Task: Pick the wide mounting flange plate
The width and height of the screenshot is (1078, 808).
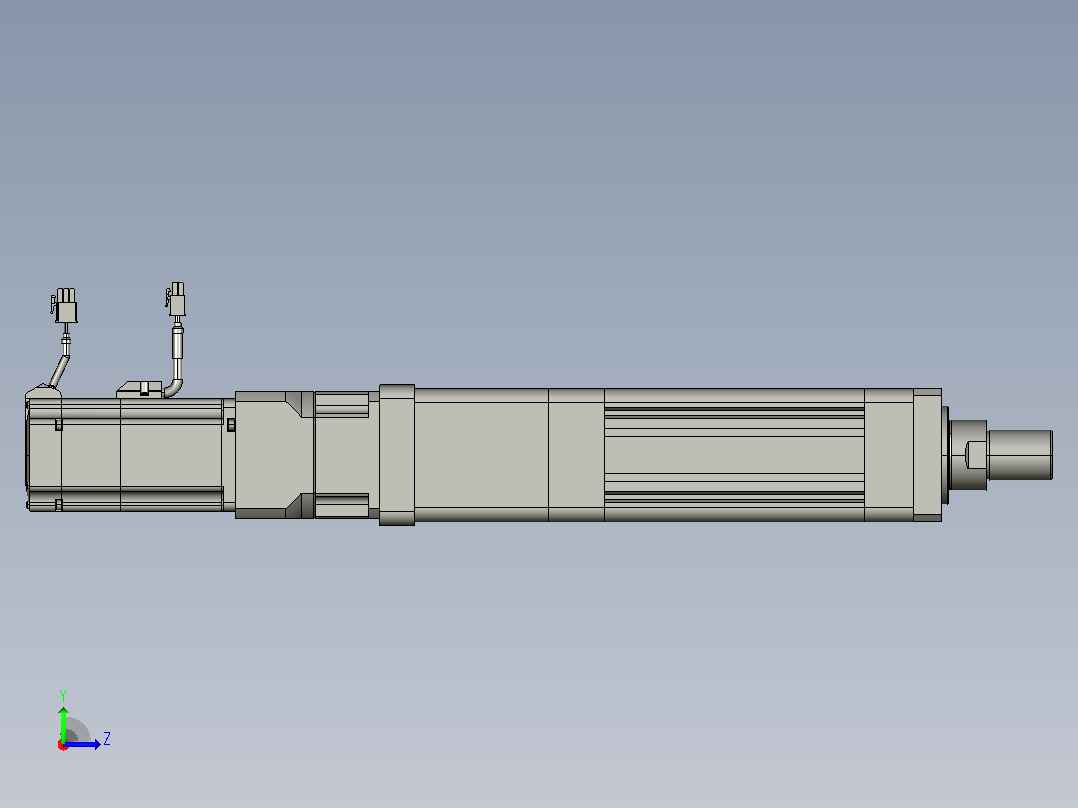Action: (397, 455)
